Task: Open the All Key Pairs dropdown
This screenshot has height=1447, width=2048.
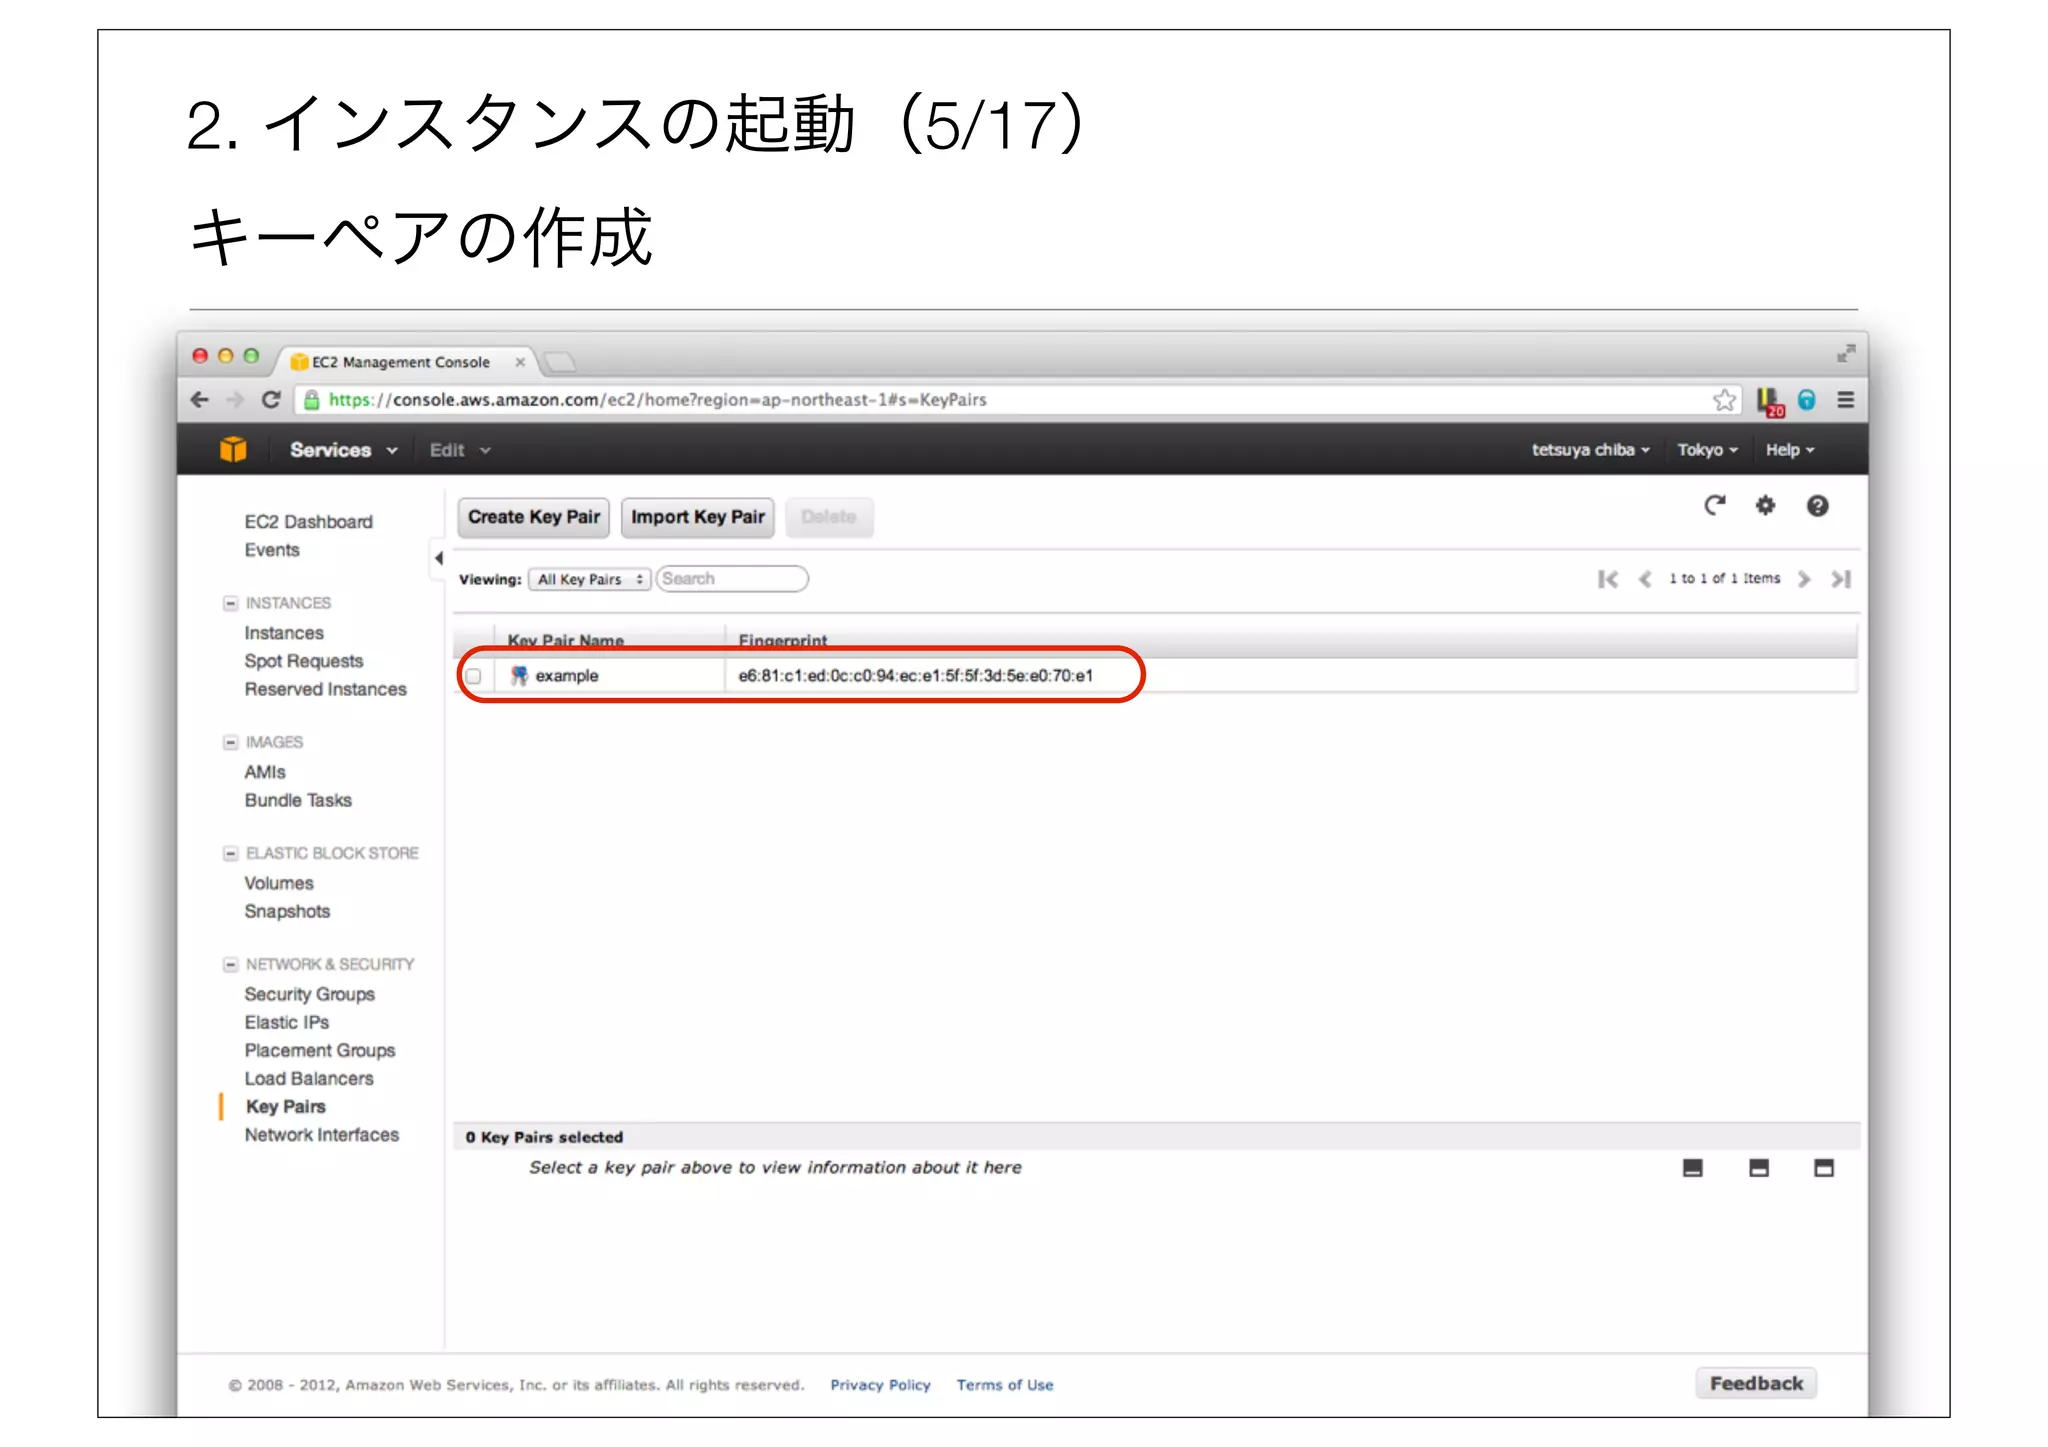Action: point(589,579)
